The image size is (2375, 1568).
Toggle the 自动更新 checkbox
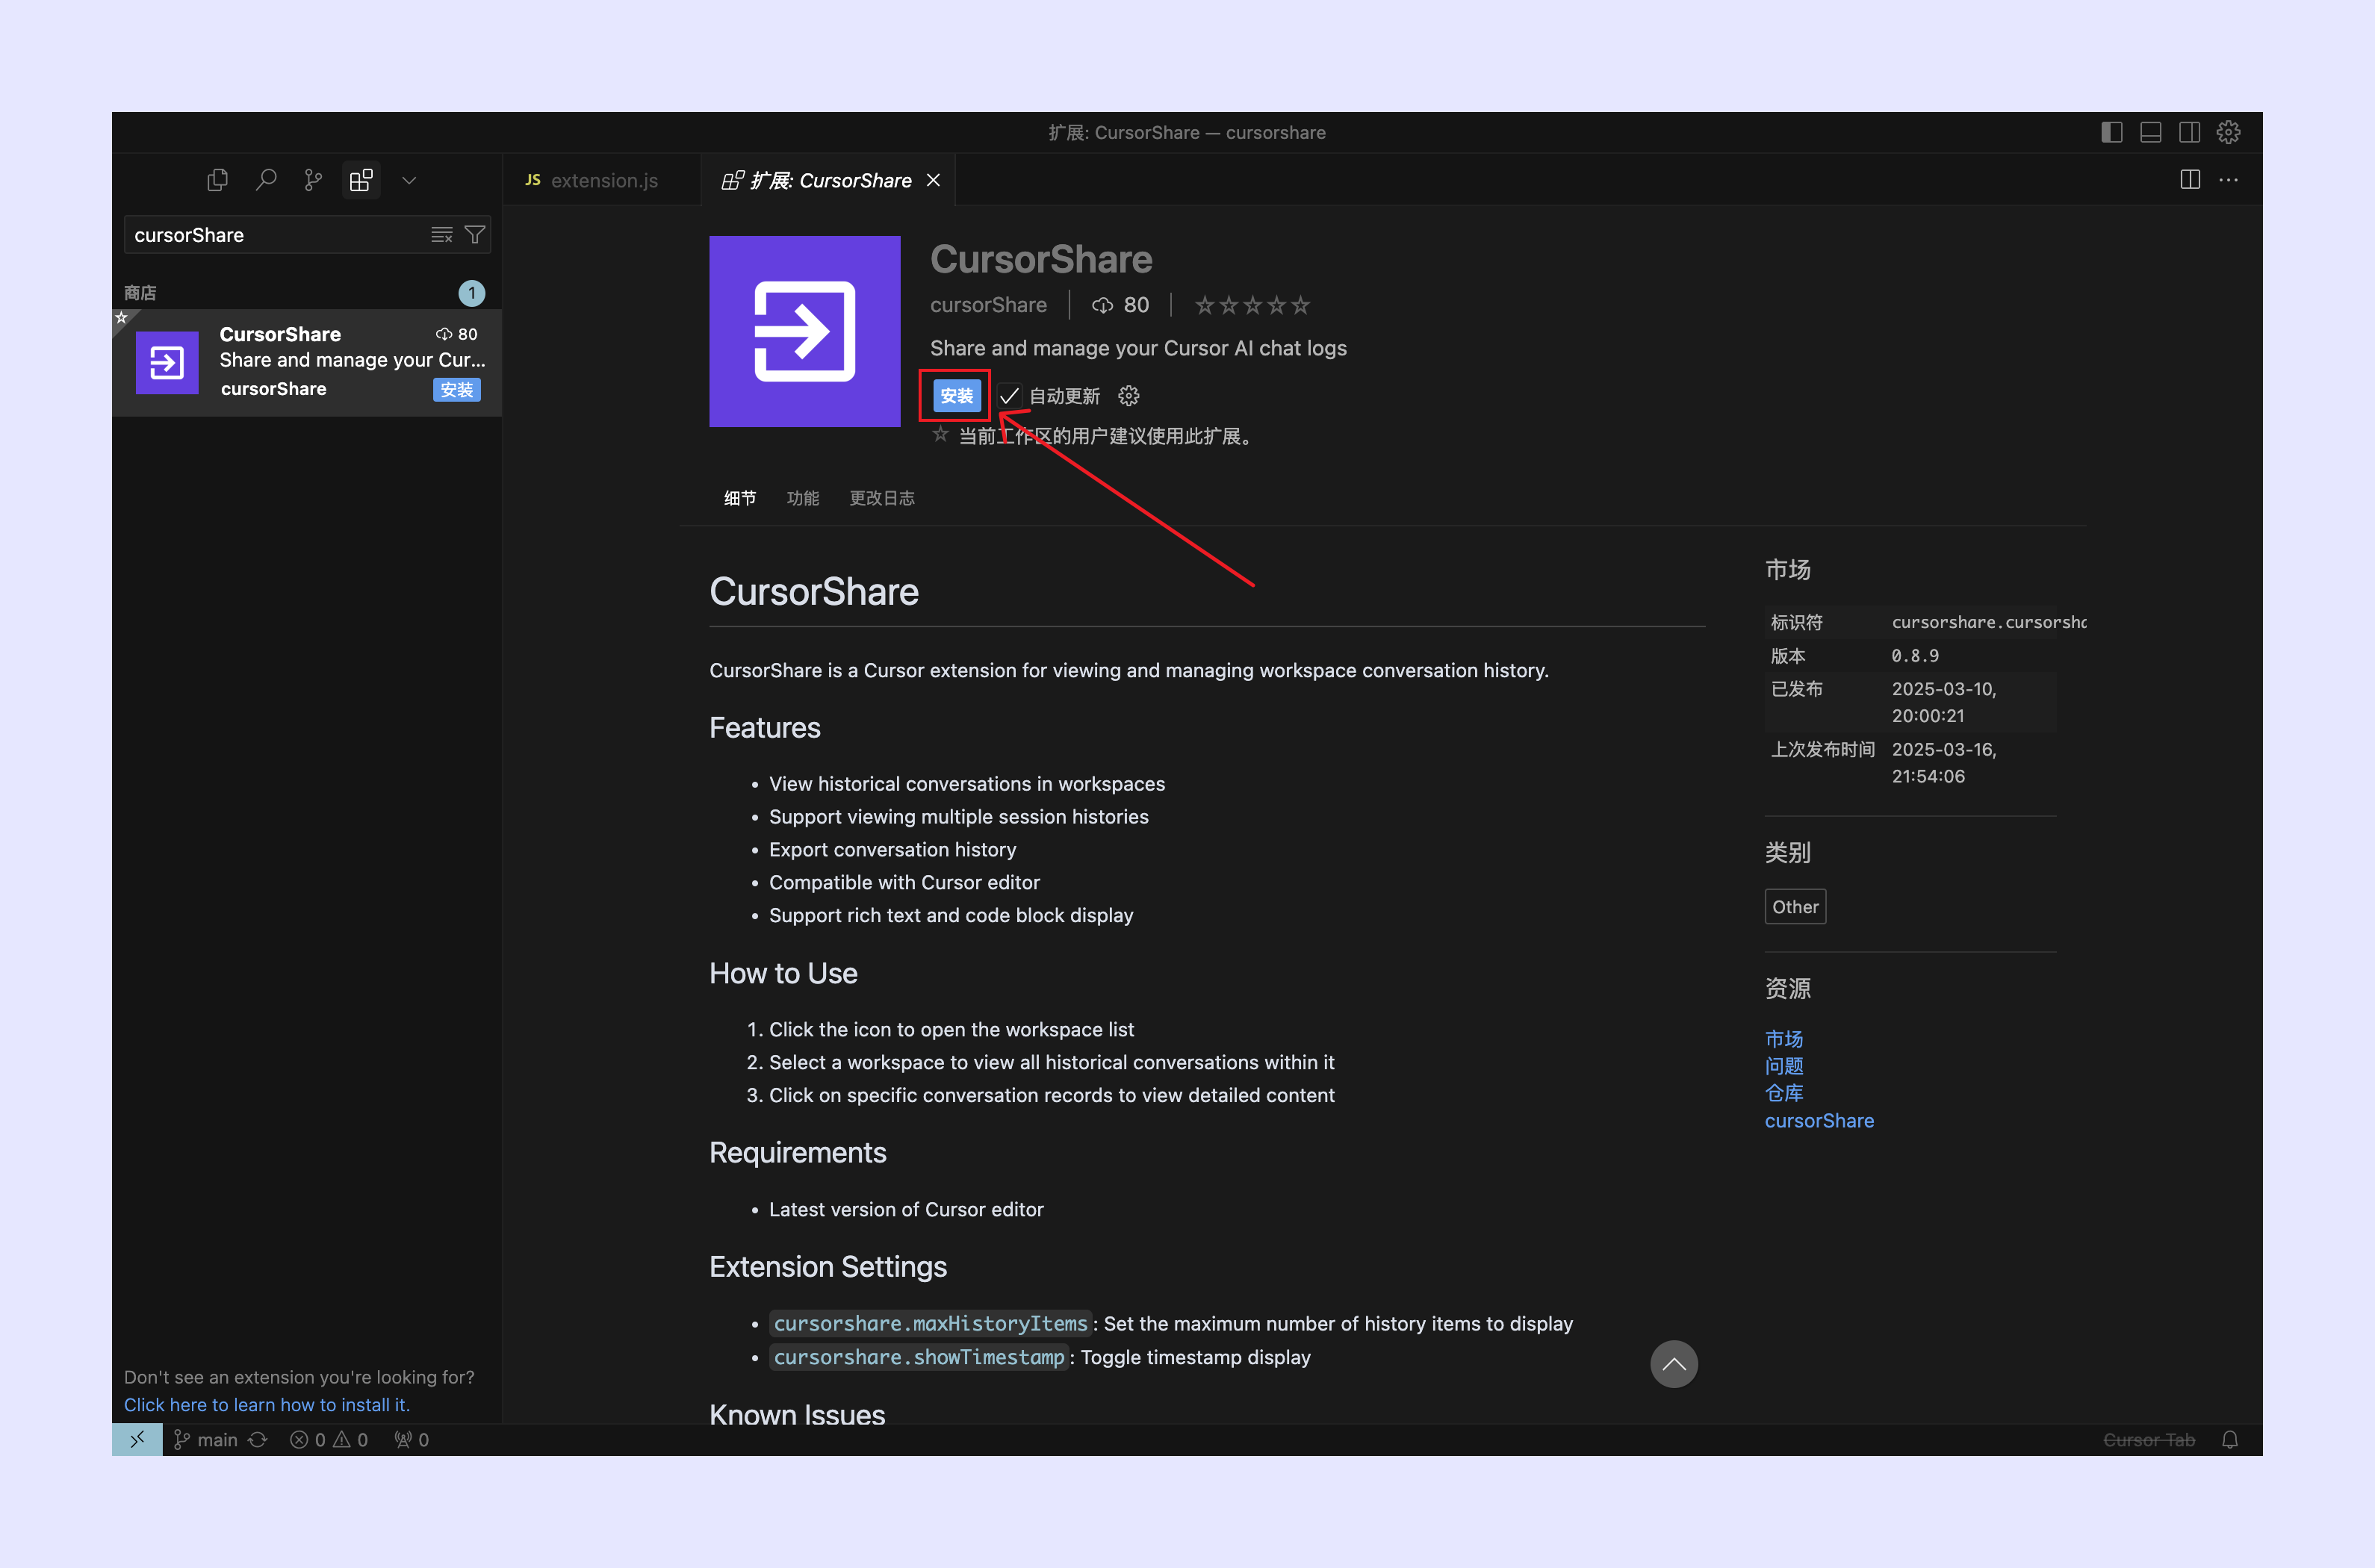(x=1009, y=396)
